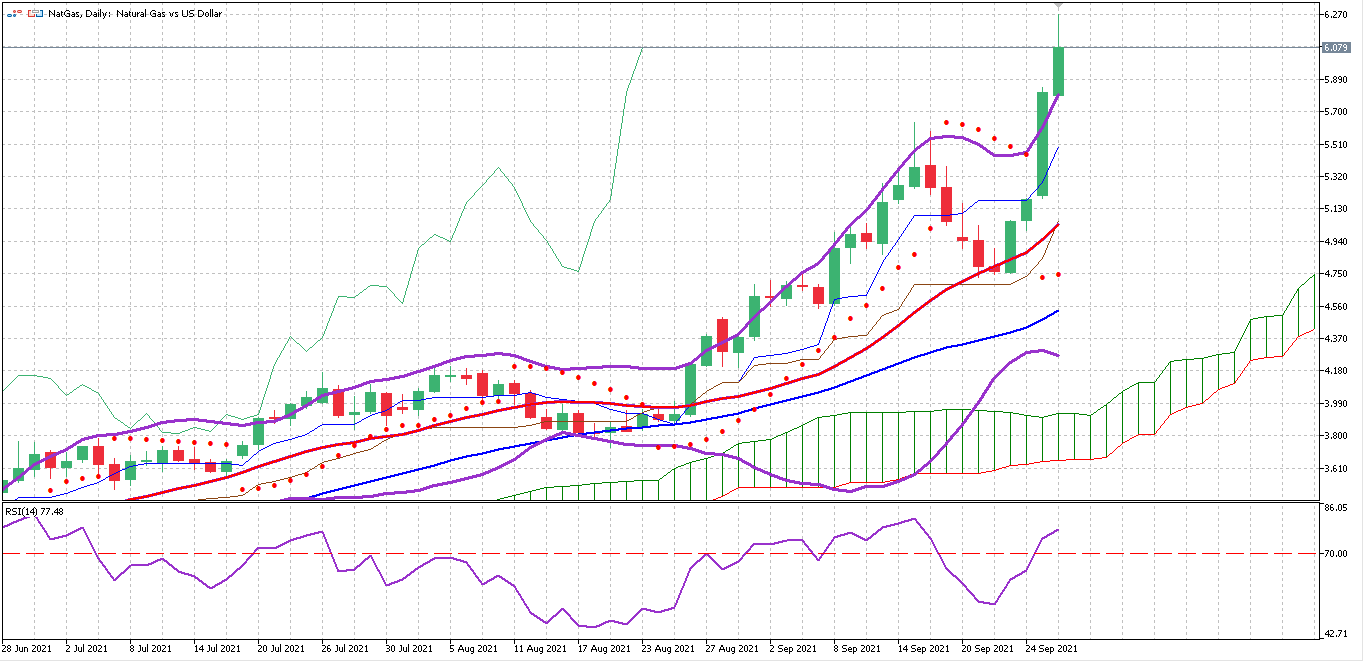The height and width of the screenshot is (661, 1364).
Task: Click the 3.610 price scale label
Action: (1335, 469)
